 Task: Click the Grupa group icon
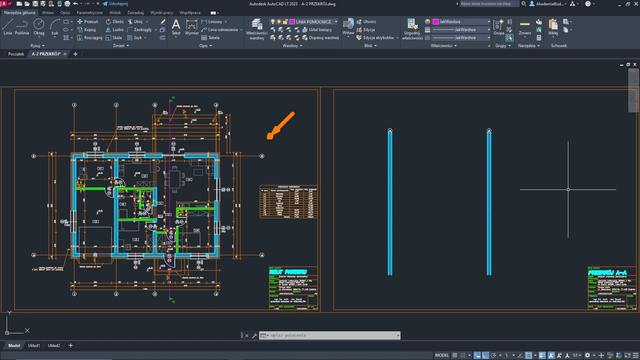coord(498,27)
